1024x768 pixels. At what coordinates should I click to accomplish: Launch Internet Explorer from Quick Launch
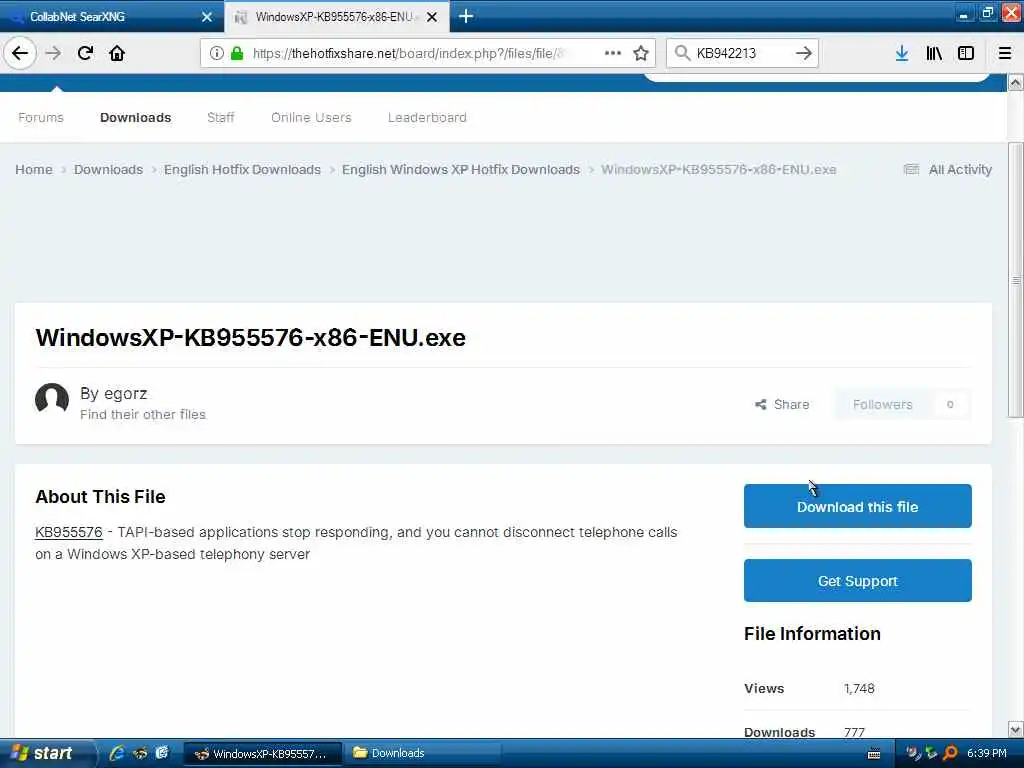117,753
